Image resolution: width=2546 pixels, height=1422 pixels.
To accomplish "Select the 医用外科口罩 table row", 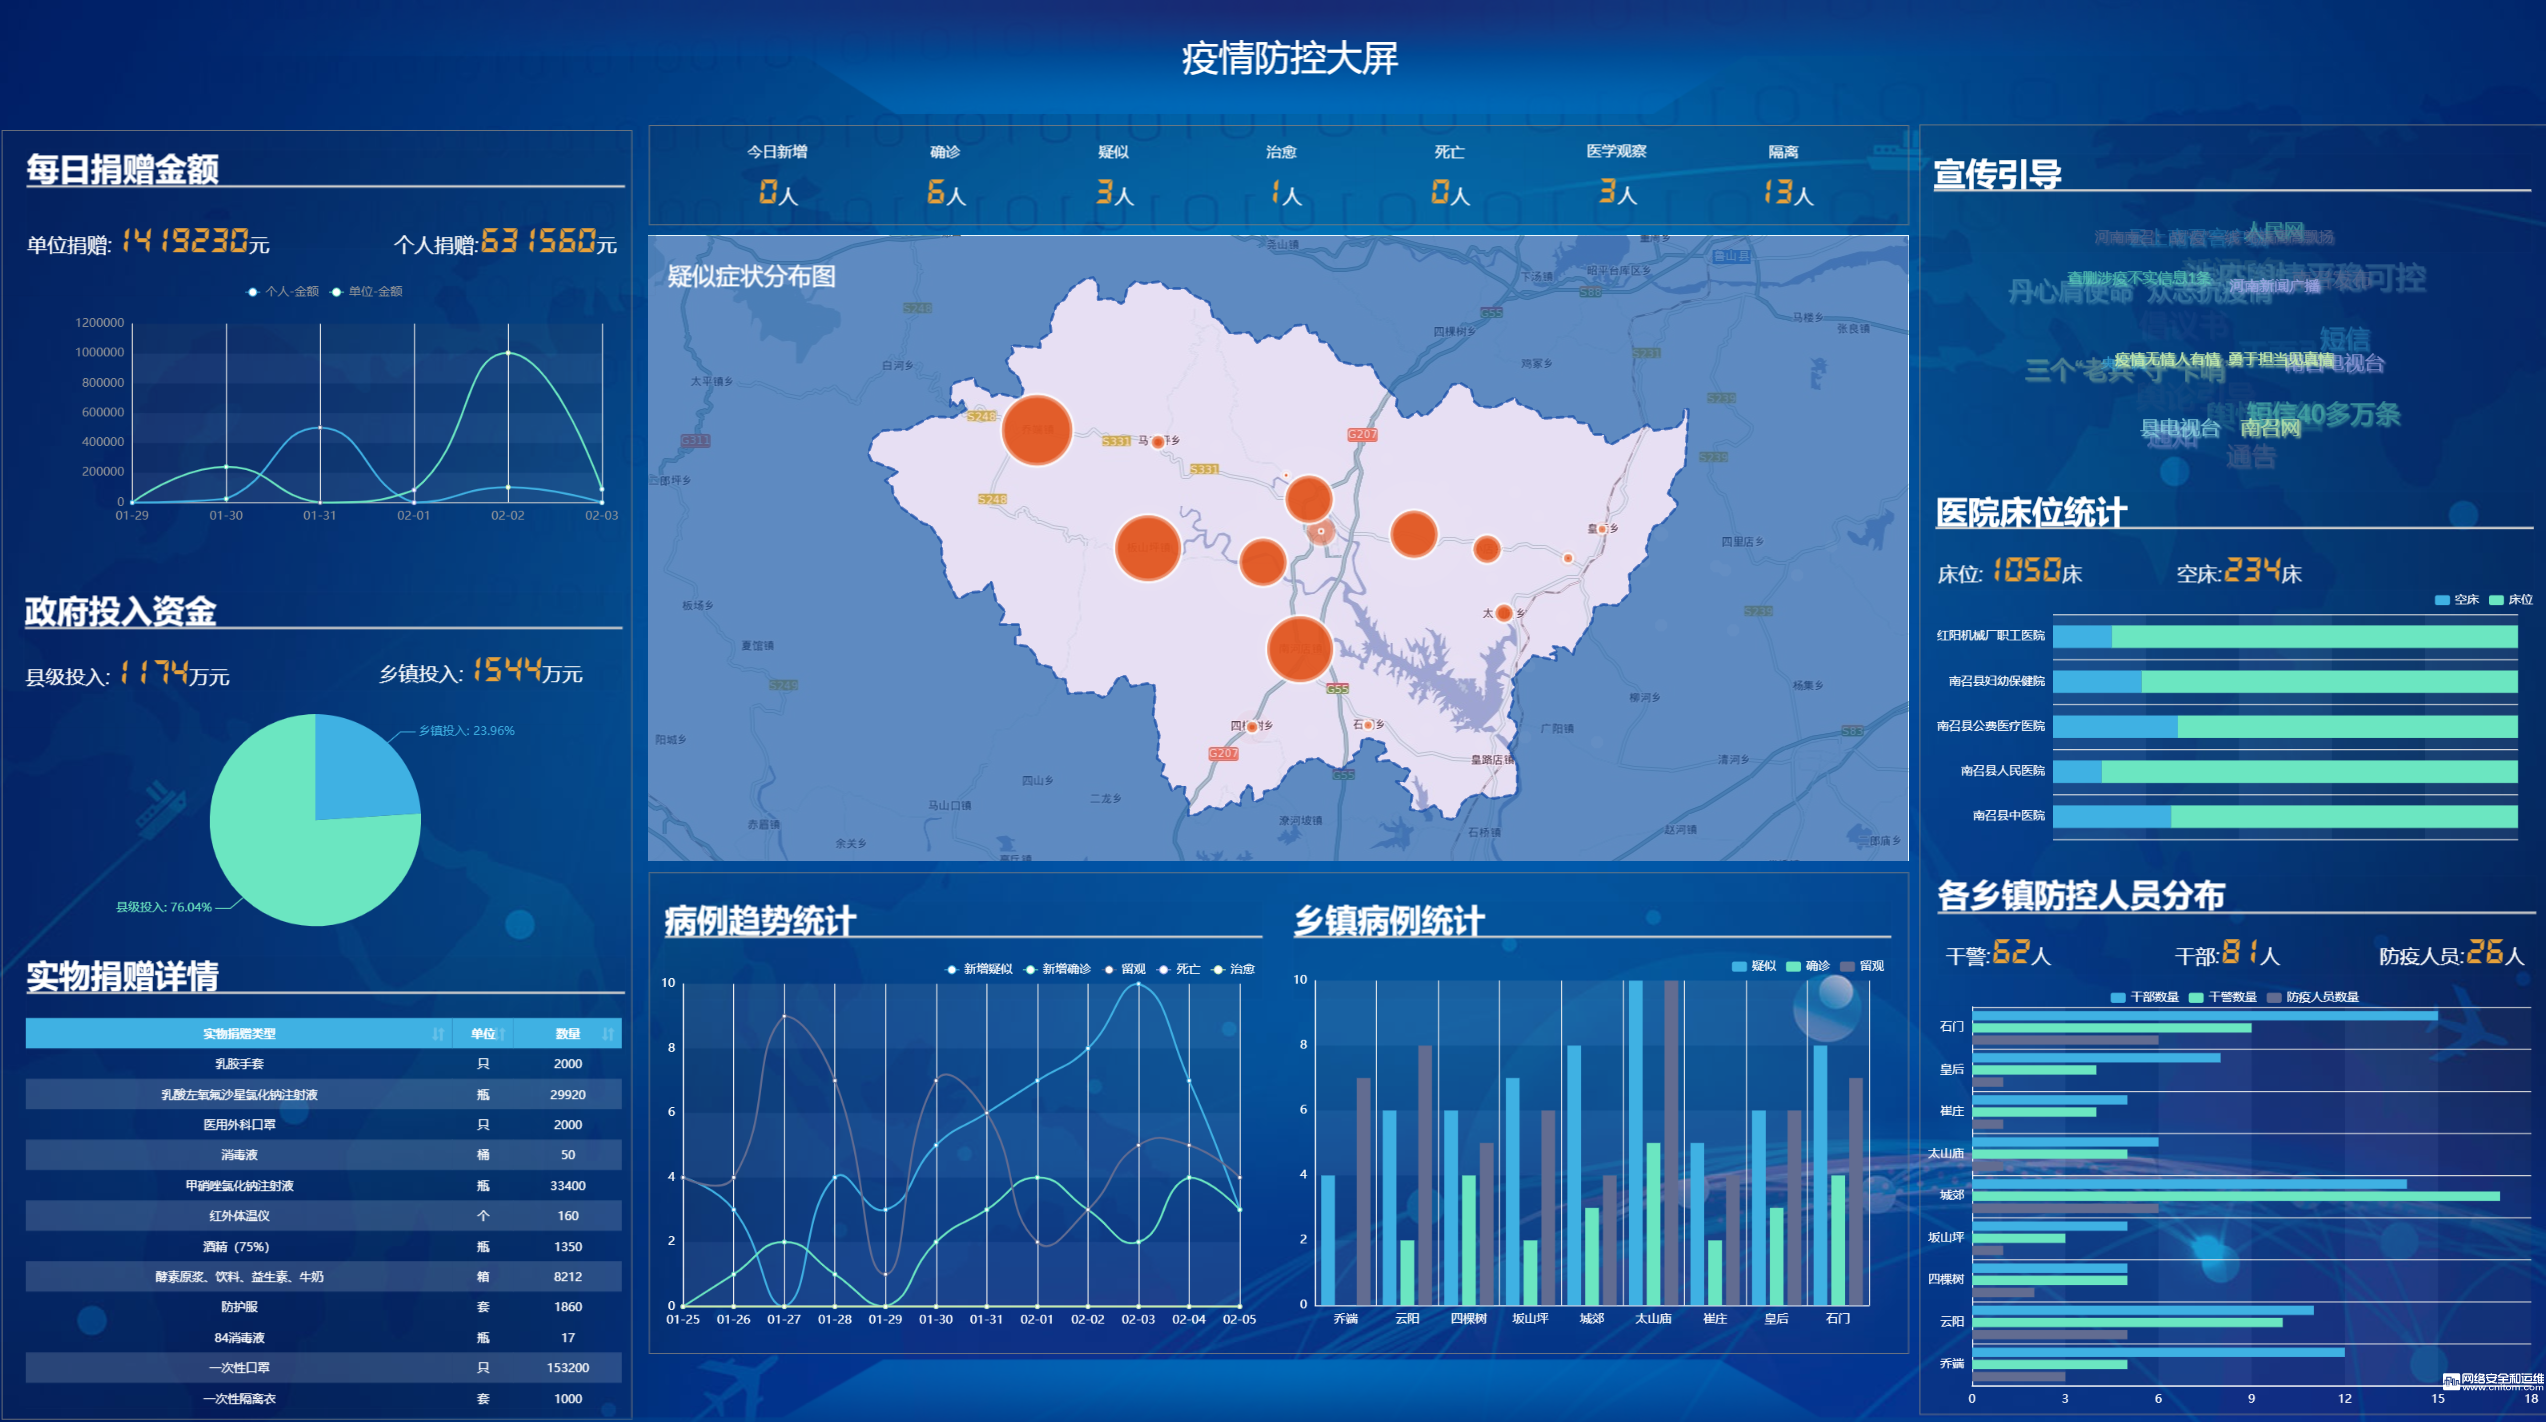I will click(x=323, y=1125).
